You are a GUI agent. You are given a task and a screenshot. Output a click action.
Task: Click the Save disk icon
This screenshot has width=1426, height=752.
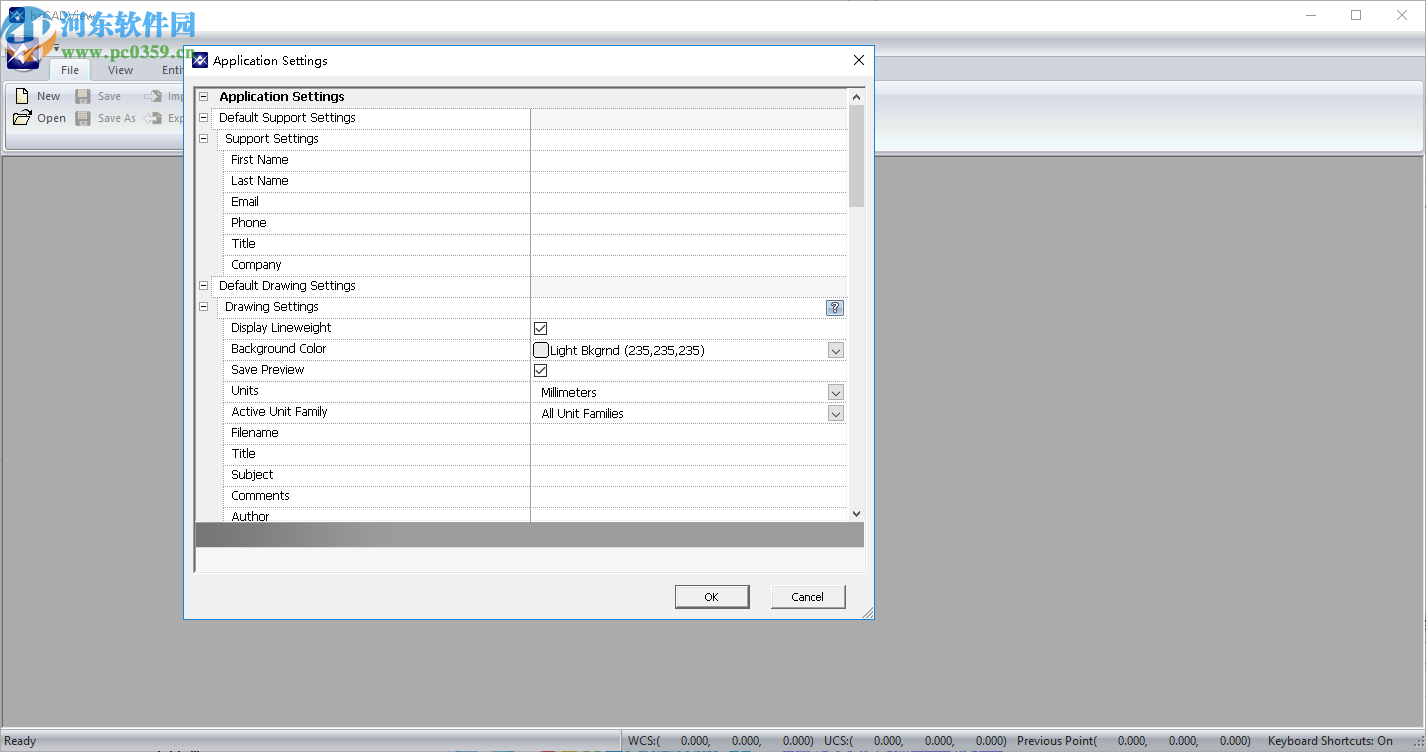(83, 96)
